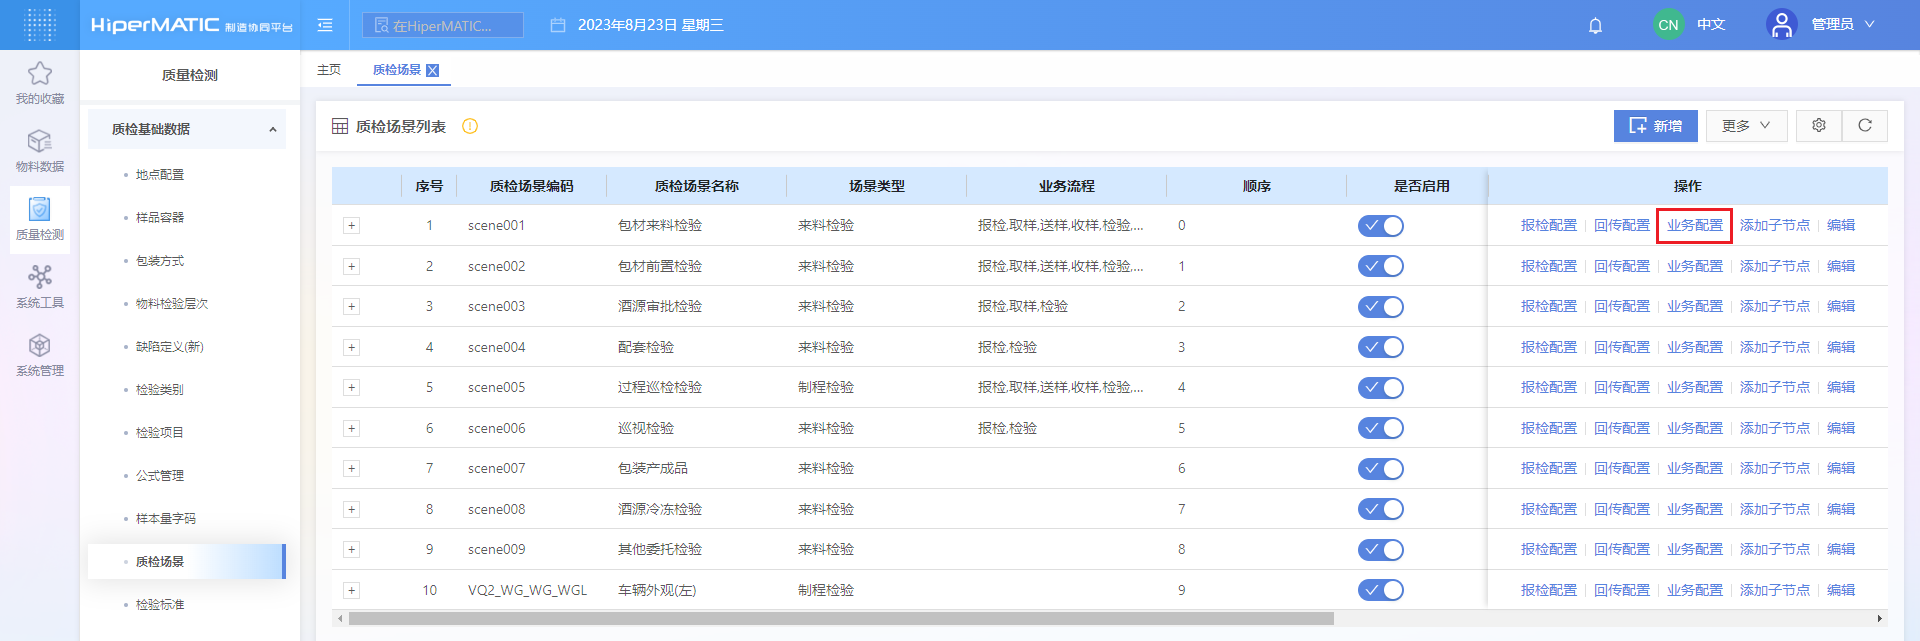Click the scrollbar right arrow
The width and height of the screenshot is (1920, 641).
1880,618
